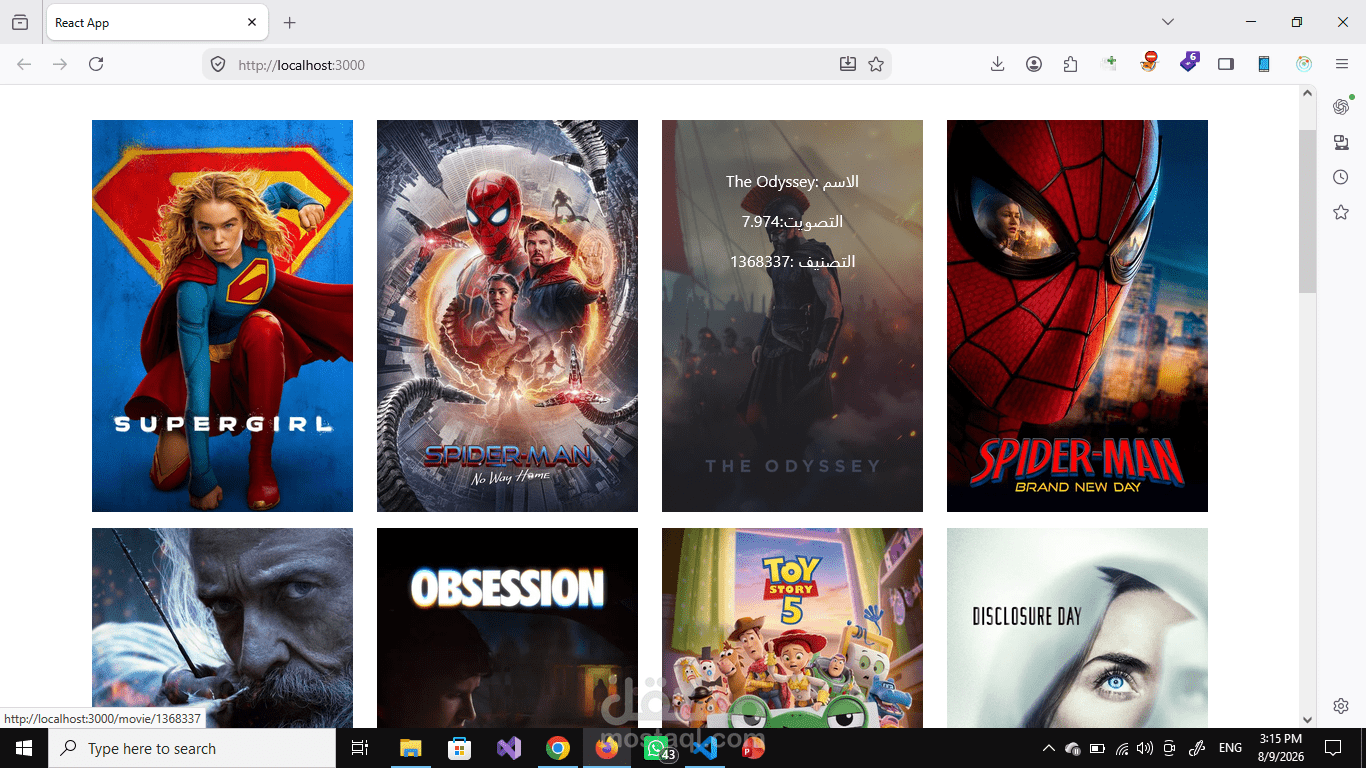Click the page vertical scrollbar thumb
1366x768 pixels.
1307,210
